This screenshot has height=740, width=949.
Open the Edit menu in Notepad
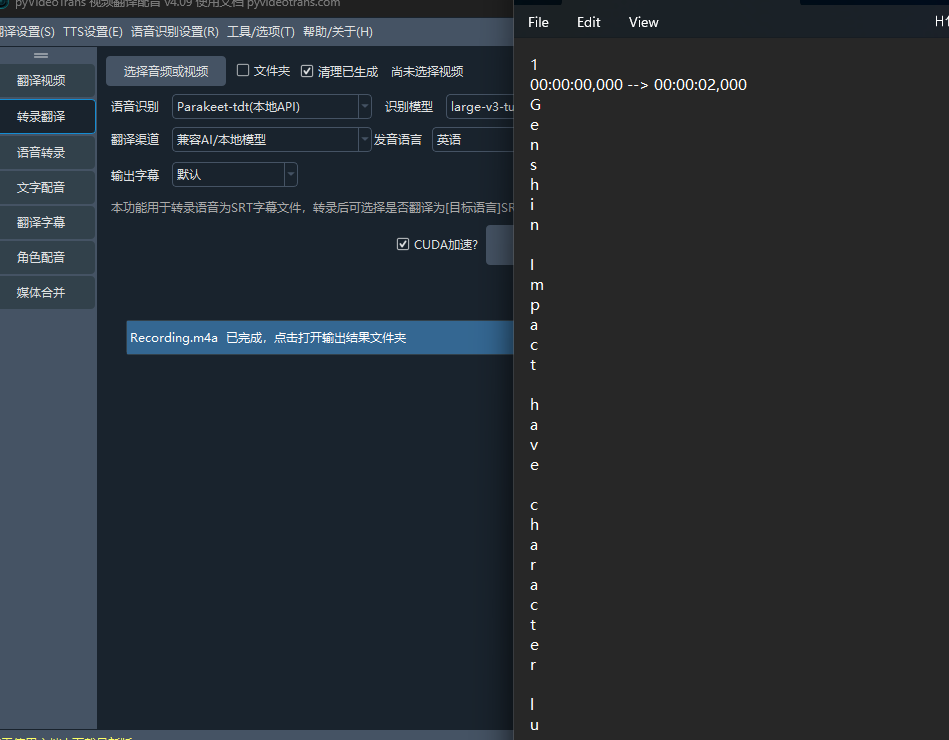(x=588, y=22)
